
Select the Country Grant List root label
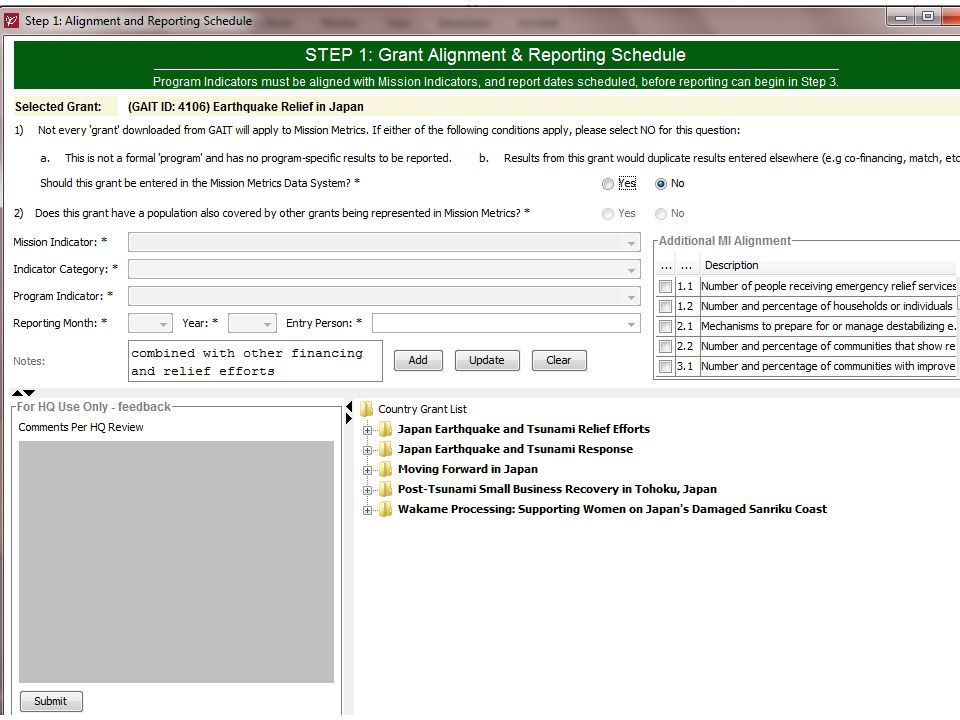[x=422, y=409]
